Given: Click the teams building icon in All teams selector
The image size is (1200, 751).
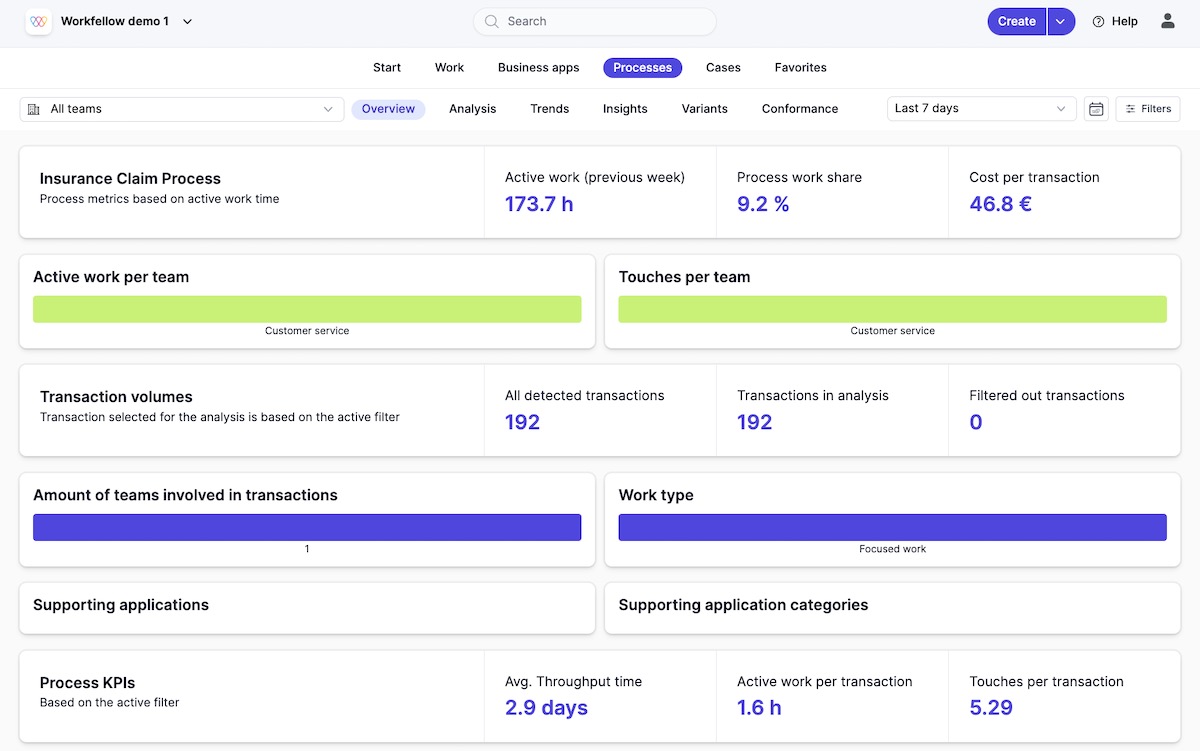Looking at the screenshot, I should click(x=31, y=108).
